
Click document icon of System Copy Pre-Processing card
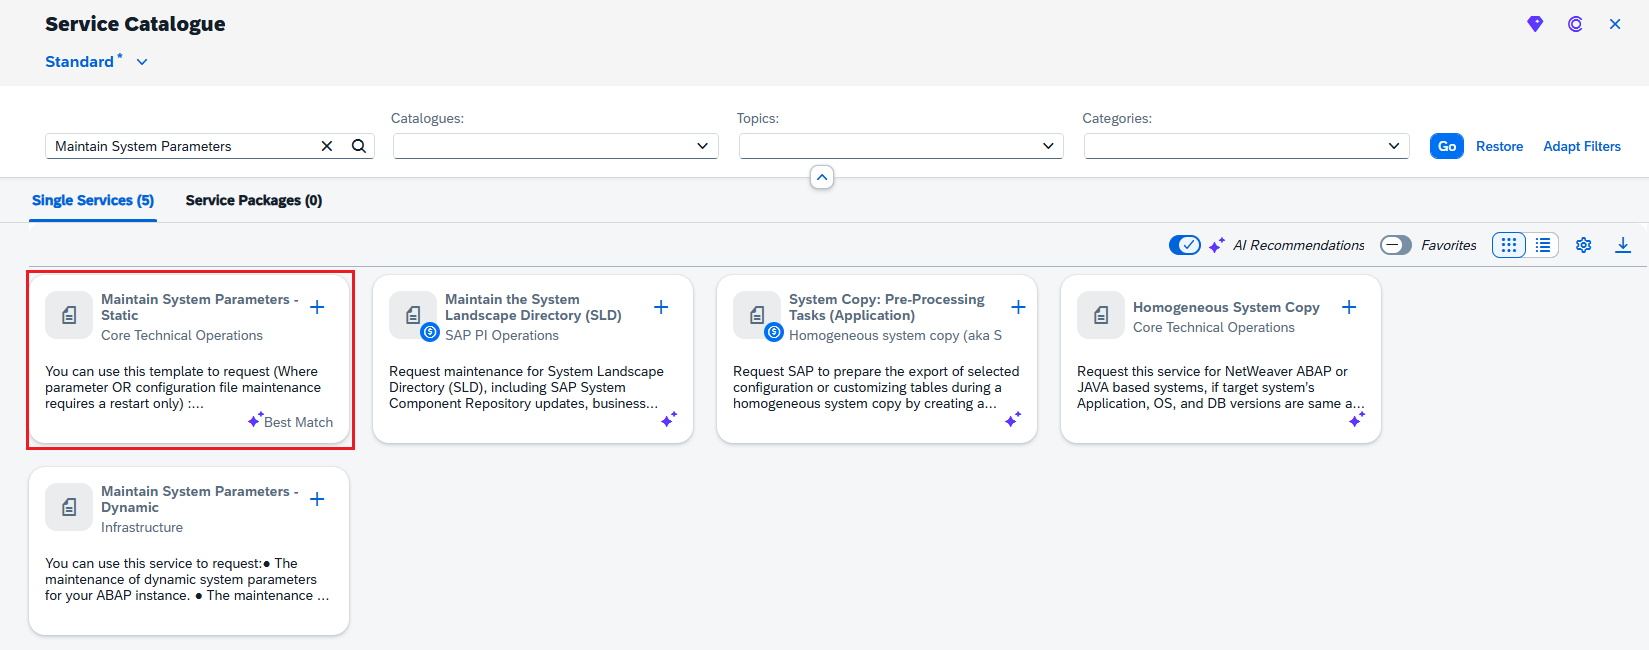(757, 315)
